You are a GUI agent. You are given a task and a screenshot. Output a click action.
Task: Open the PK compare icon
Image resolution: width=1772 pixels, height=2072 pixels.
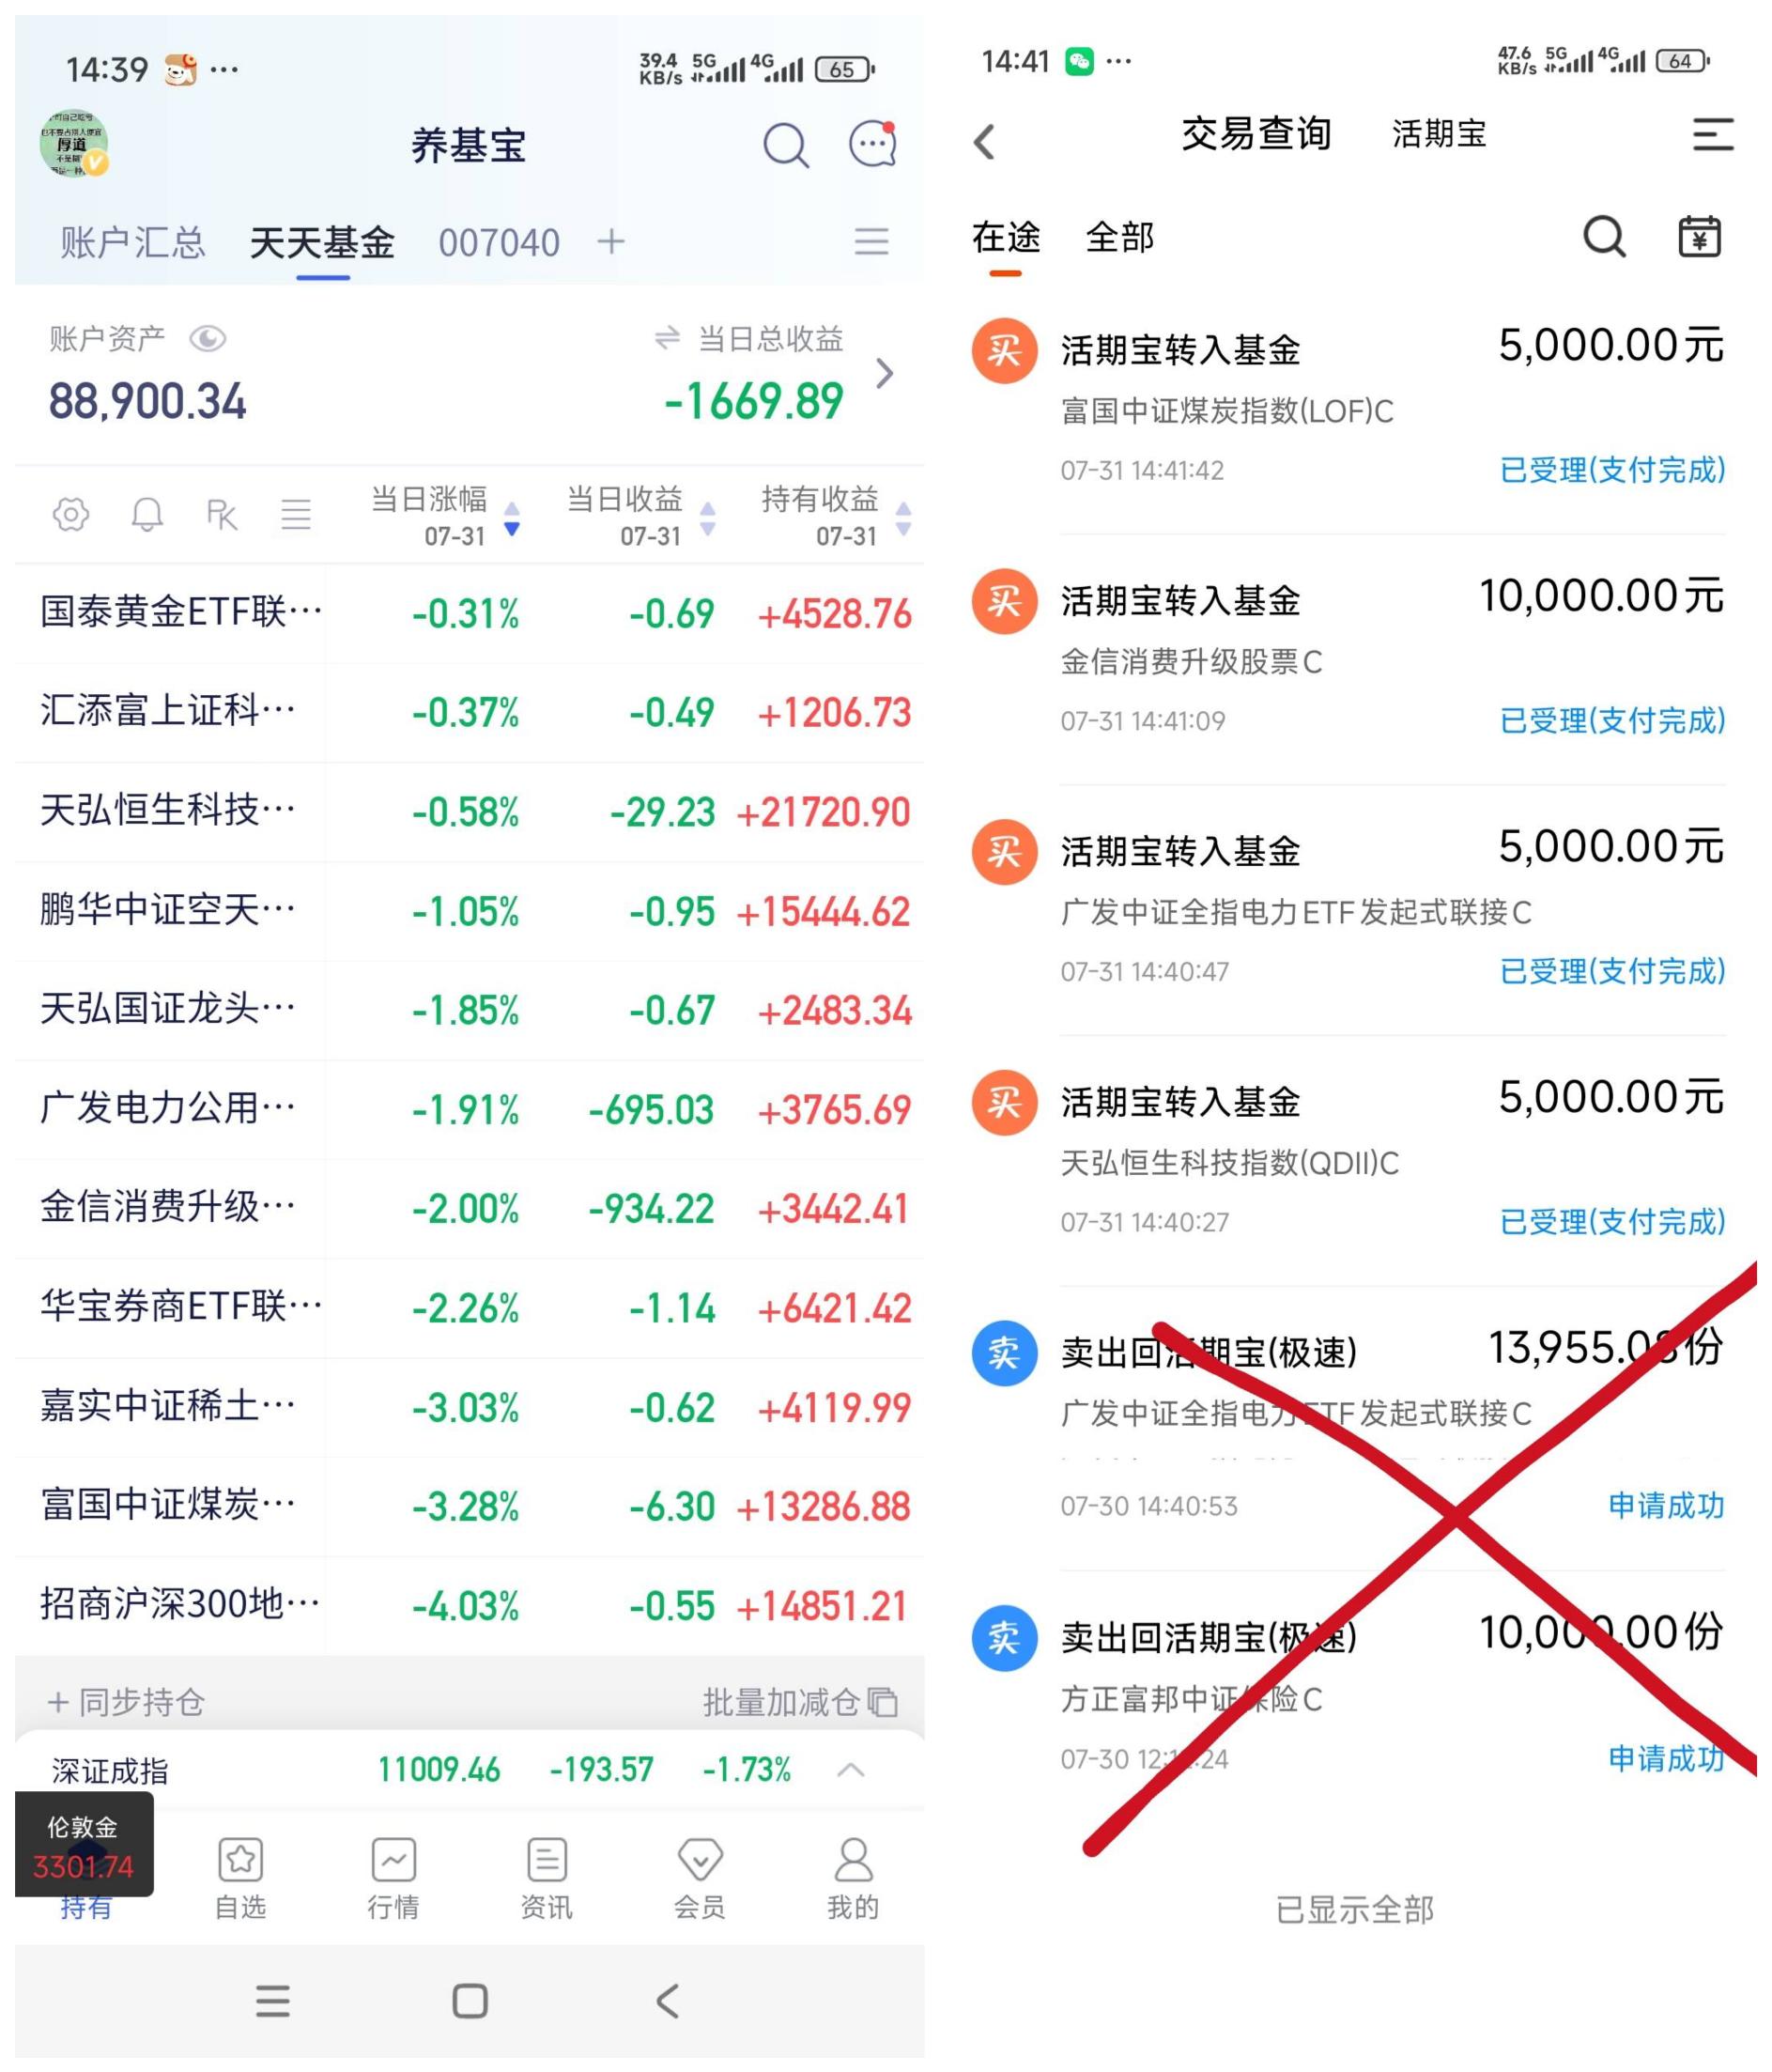coord(221,515)
